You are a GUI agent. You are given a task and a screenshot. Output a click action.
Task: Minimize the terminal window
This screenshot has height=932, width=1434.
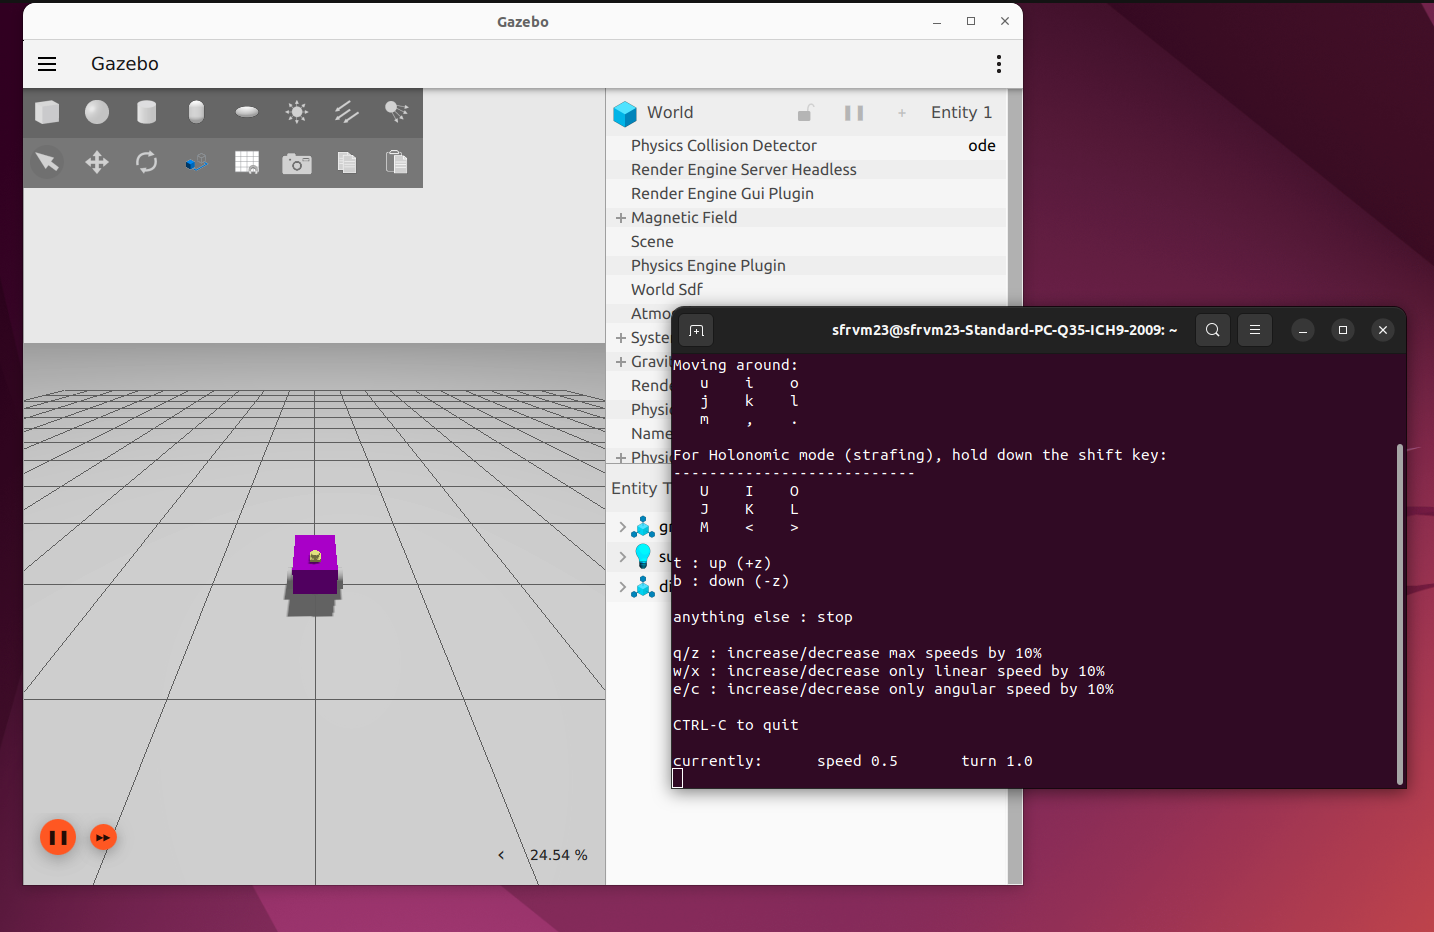coord(1303,330)
